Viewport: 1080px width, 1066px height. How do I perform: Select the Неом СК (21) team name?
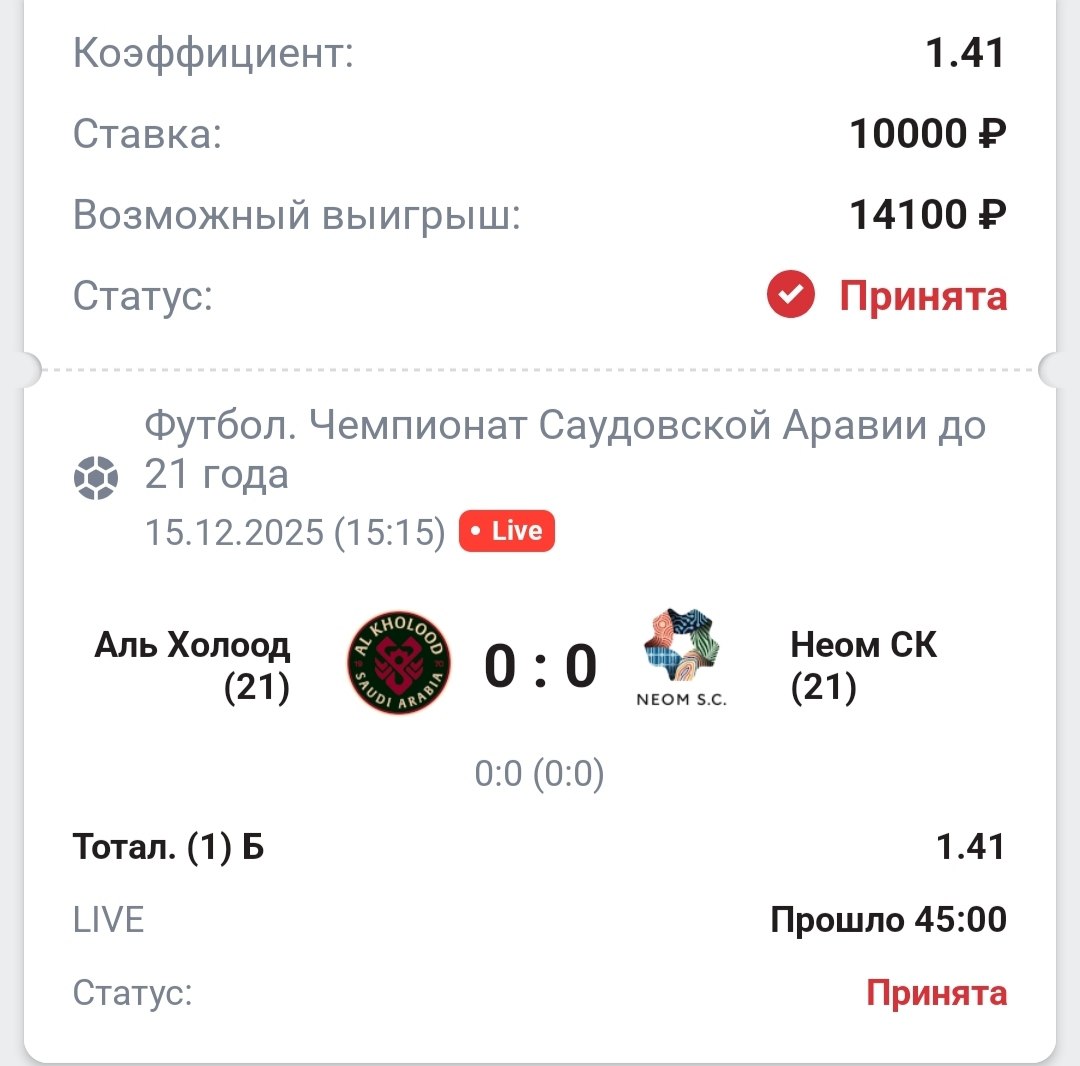(863, 666)
